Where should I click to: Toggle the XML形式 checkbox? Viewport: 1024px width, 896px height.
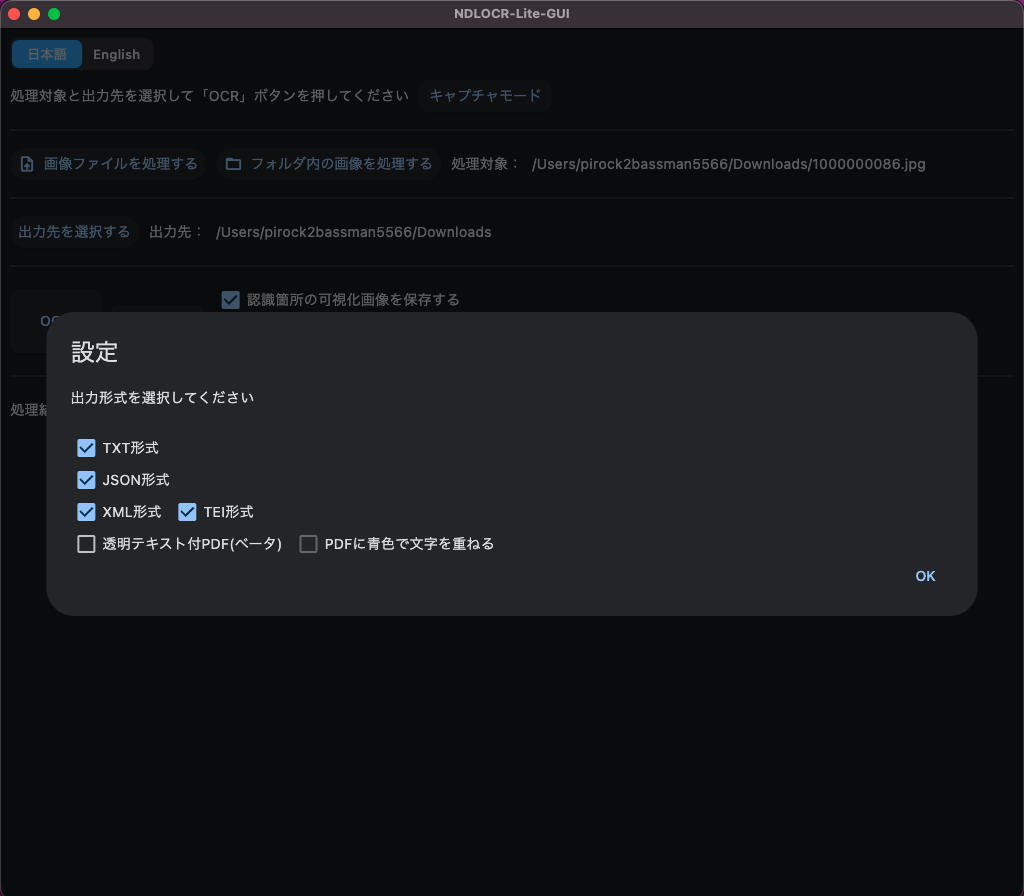tap(87, 512)
